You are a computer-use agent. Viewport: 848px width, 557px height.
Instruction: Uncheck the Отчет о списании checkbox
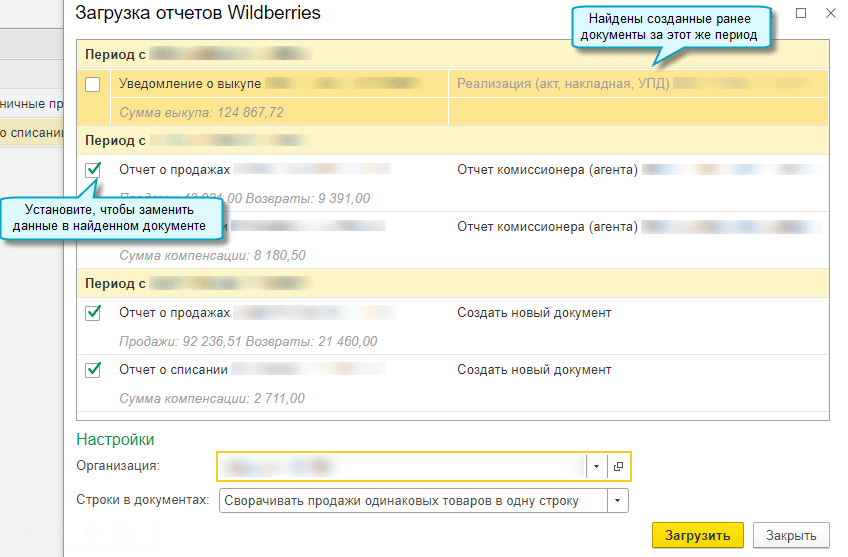pos(92,370)
